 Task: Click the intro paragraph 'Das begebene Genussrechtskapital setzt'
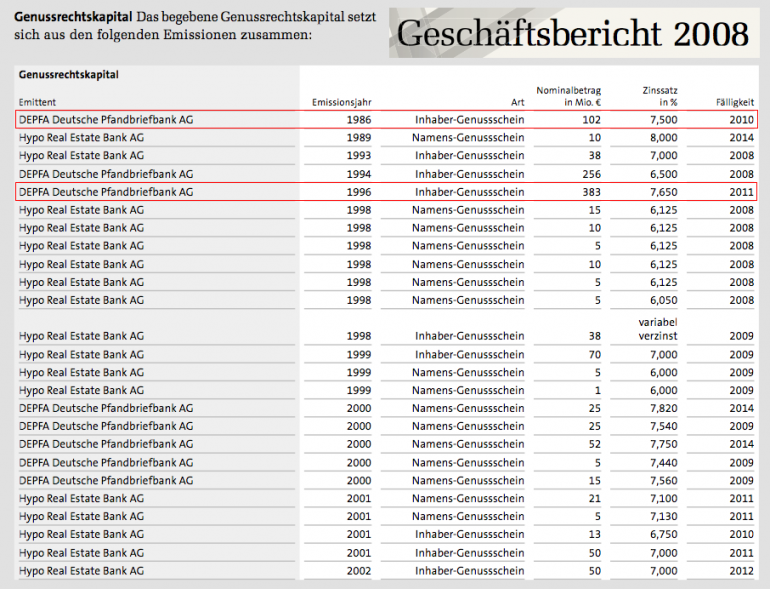click(256, 17)
